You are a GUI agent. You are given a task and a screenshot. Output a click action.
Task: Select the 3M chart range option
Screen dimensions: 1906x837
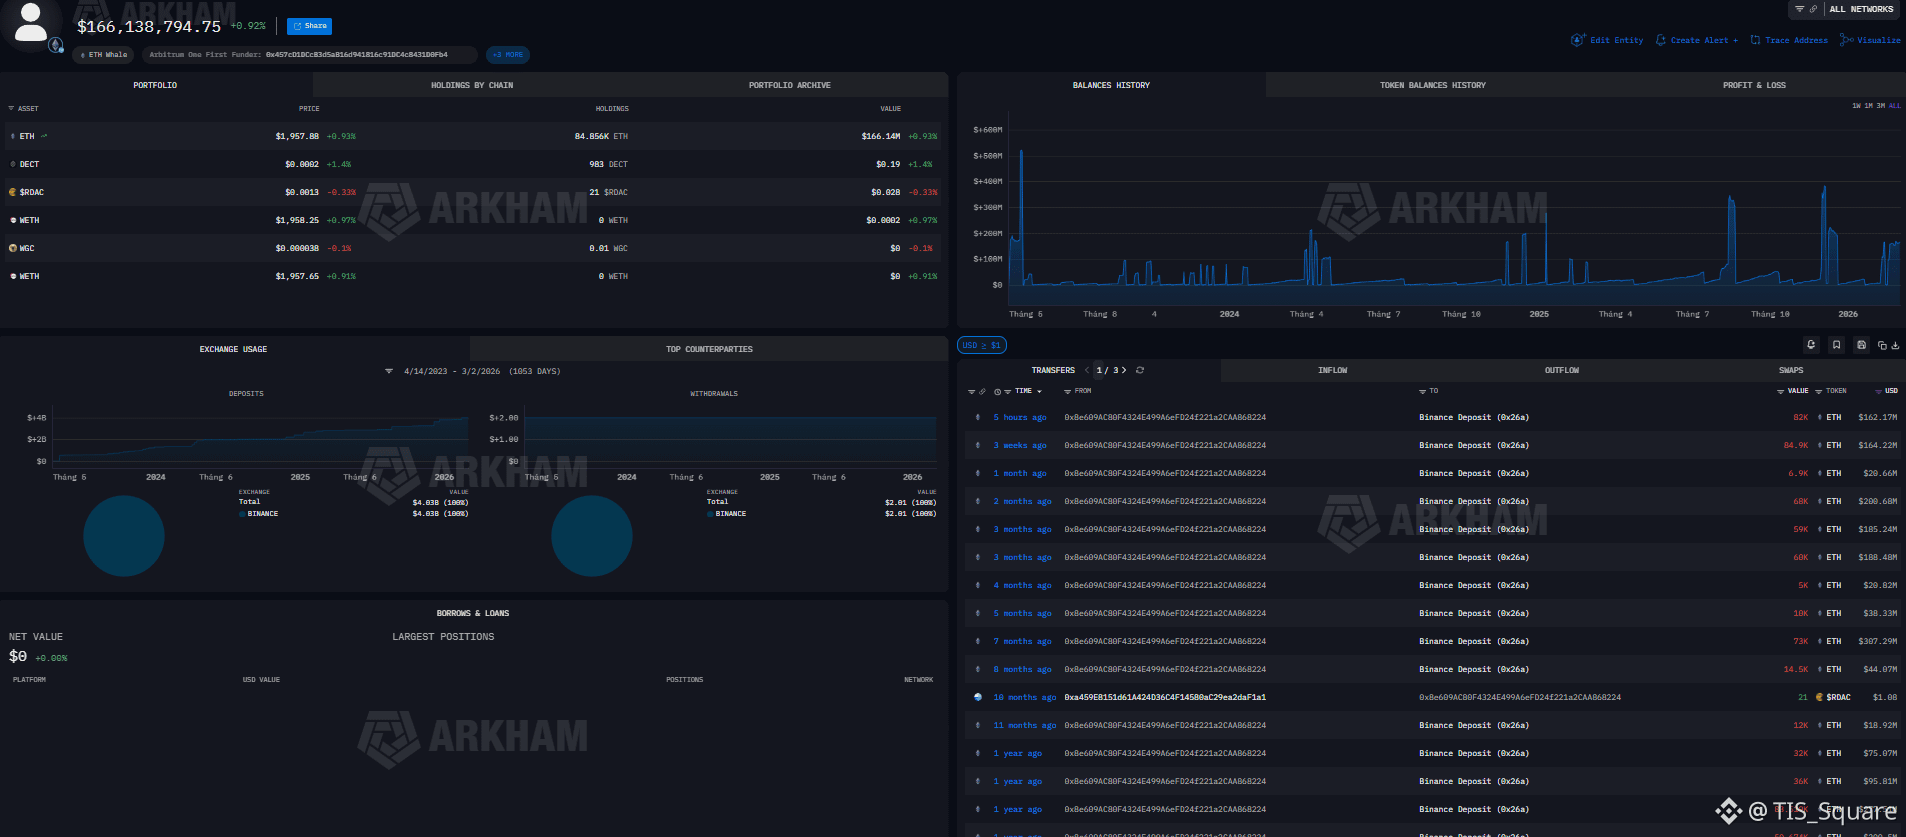click(1880, 105)
